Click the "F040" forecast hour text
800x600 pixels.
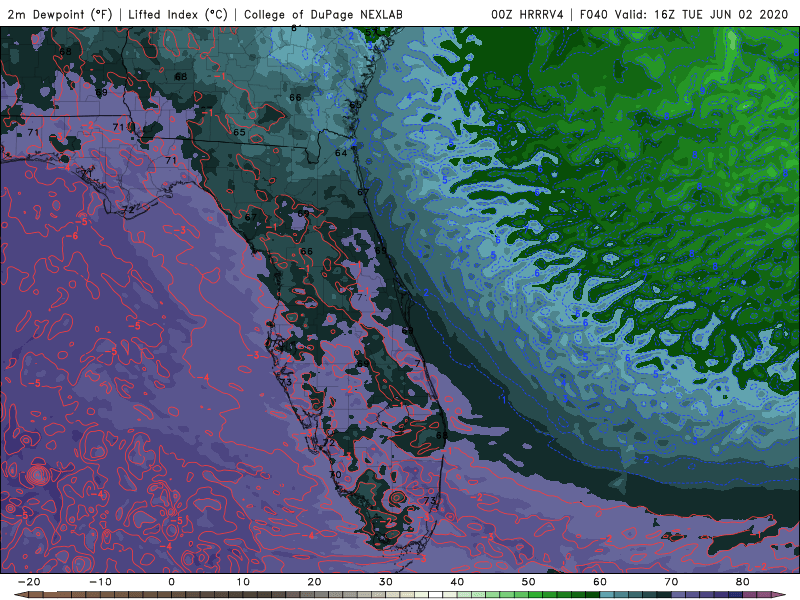tap(594, 14)
